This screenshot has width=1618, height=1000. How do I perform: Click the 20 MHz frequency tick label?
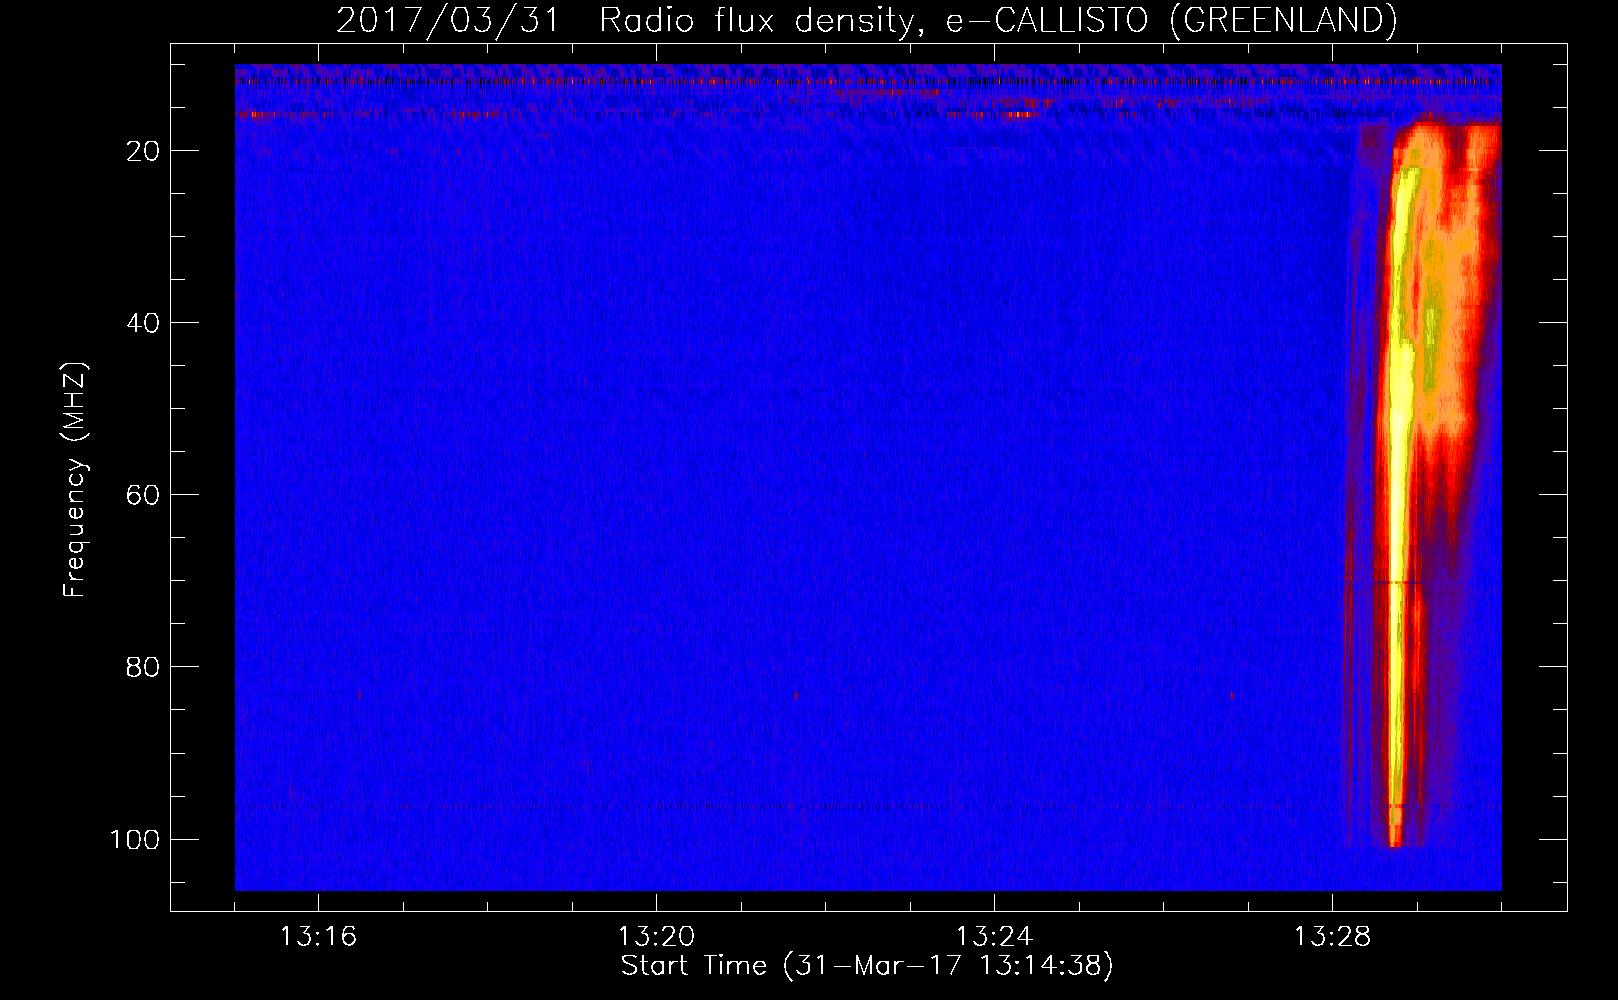143,151
